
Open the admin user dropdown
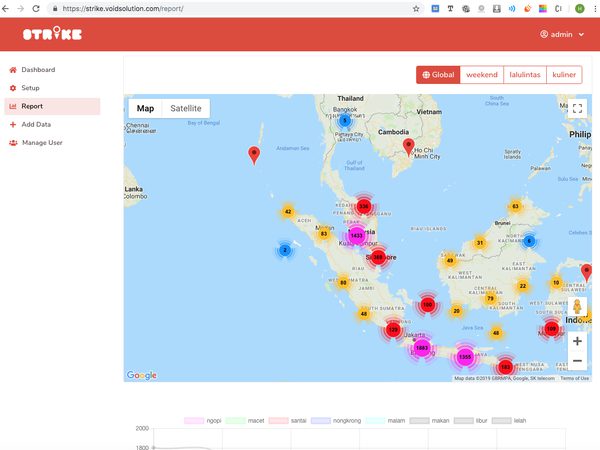562,34
